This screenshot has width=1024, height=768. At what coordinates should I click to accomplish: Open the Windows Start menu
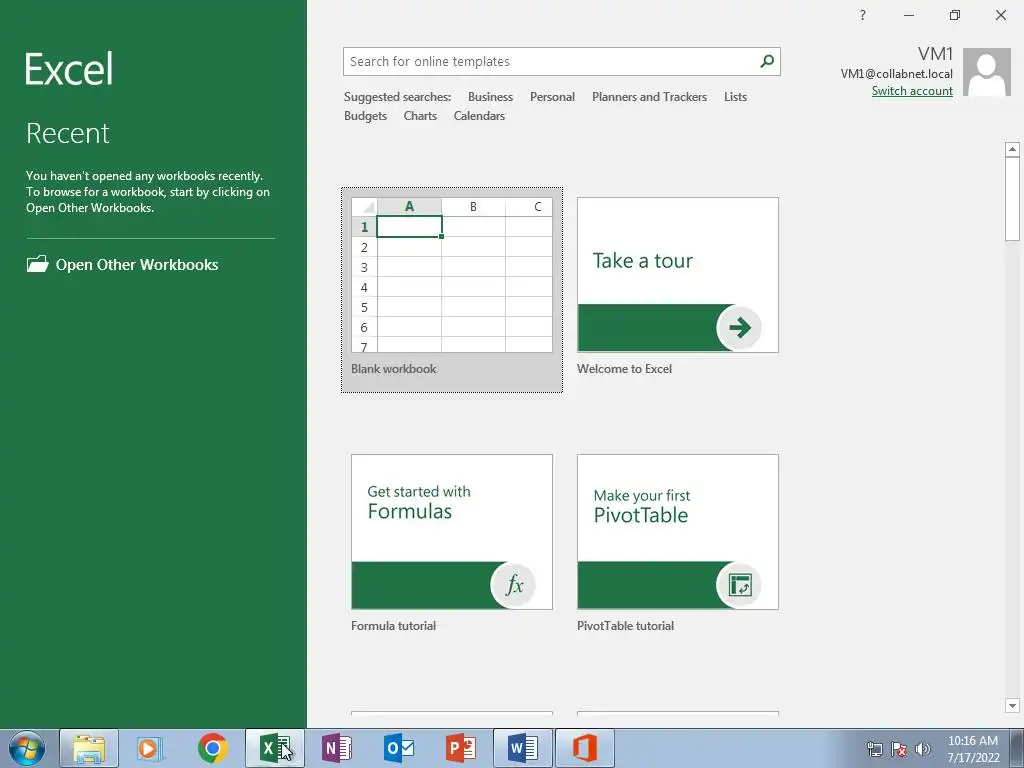pos(27,748)
